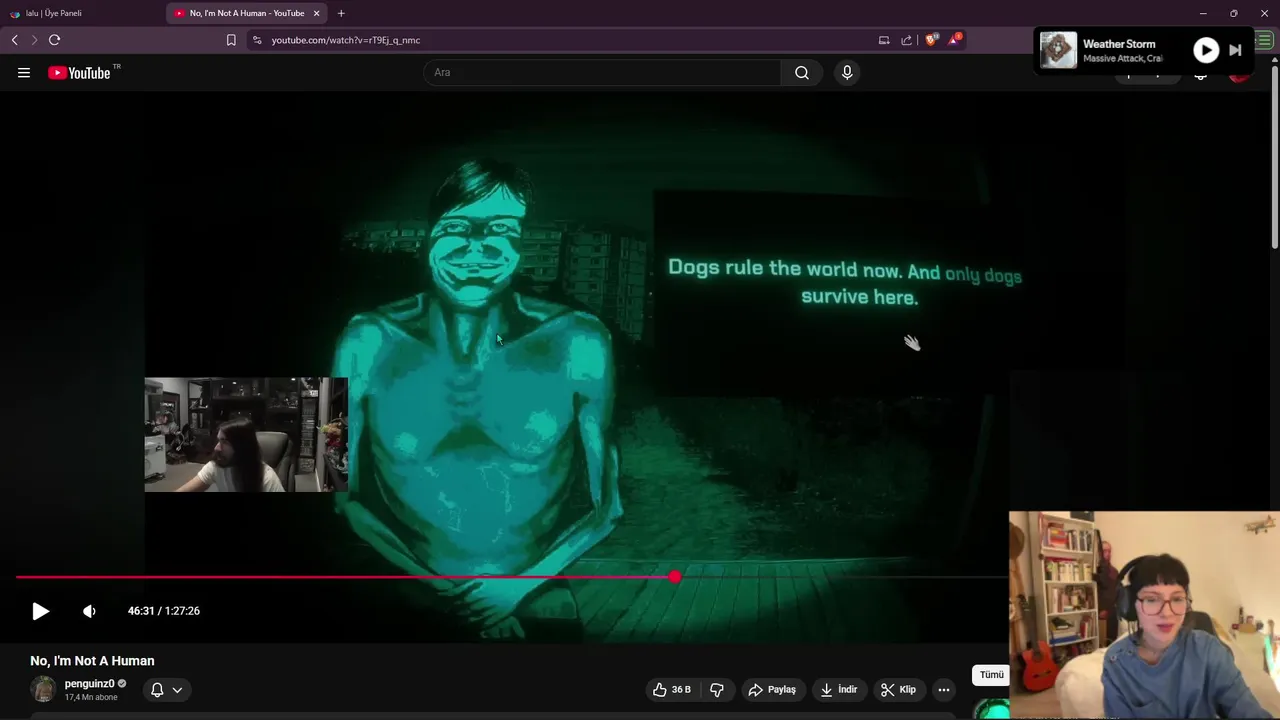Restore down the browser window
The width and height of the screenshot is (1280, 720).
pos(1233,13)
